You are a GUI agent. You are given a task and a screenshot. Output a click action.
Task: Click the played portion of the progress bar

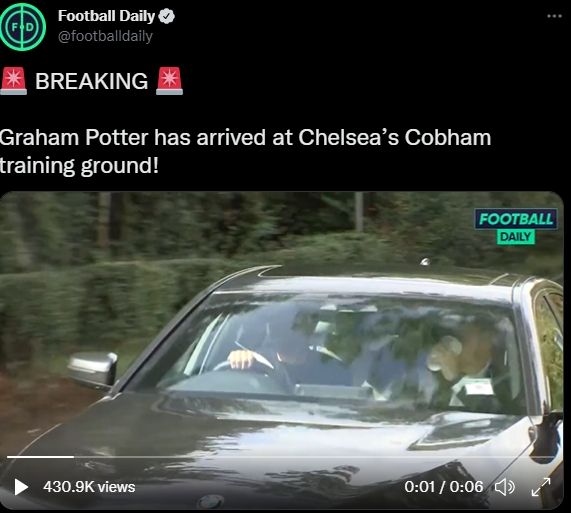click(x=40, y=457)
